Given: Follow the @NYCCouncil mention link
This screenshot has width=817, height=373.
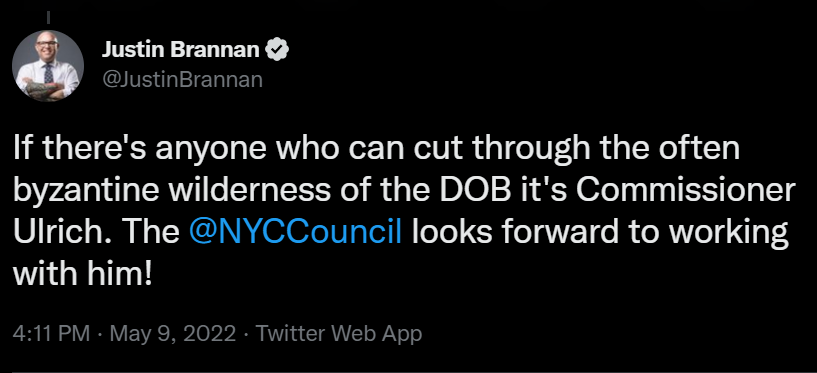Looking at the screenshot, I should tap(295, 232).
